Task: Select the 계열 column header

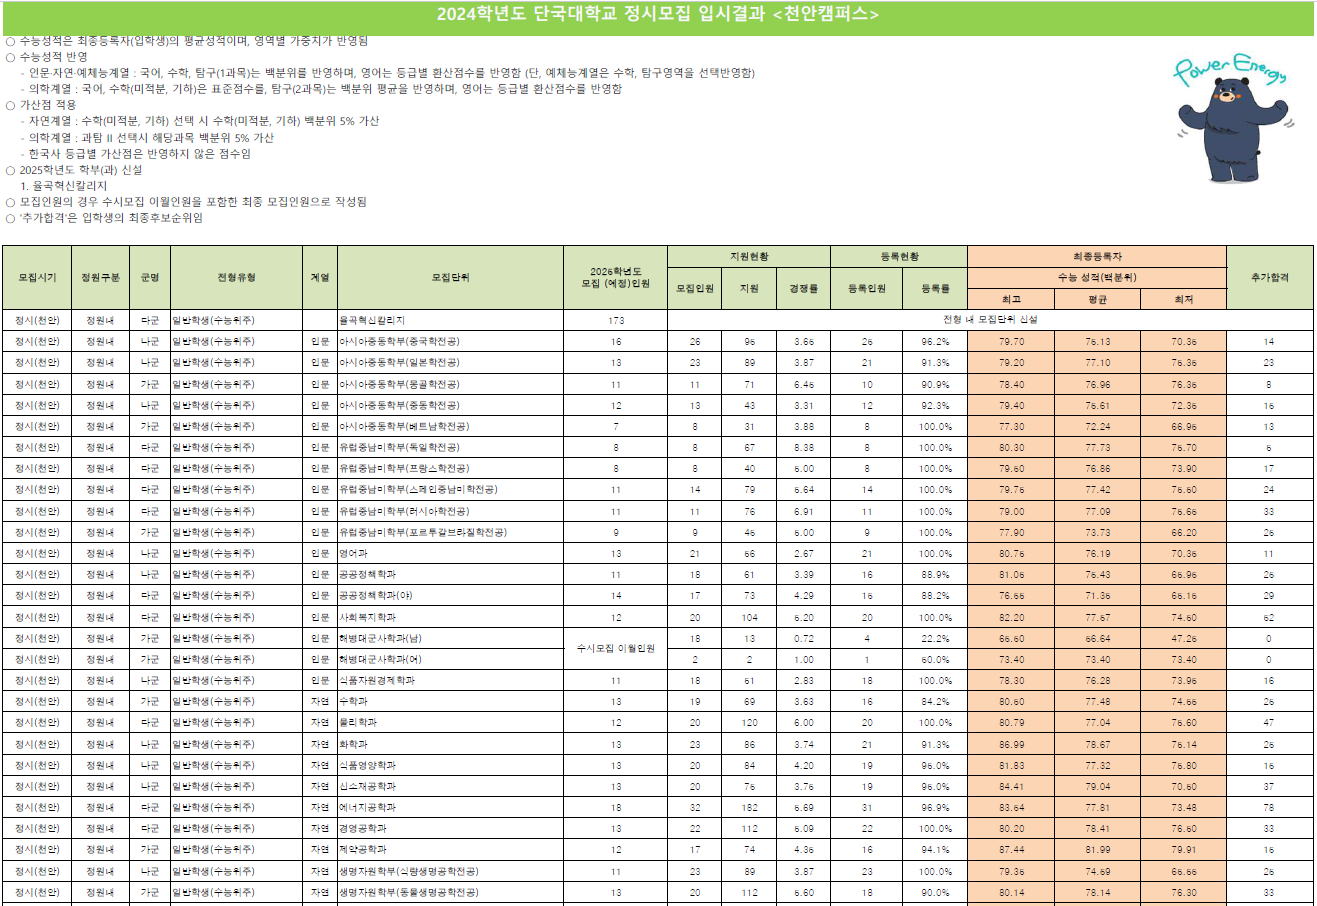Action: [320, 277]
